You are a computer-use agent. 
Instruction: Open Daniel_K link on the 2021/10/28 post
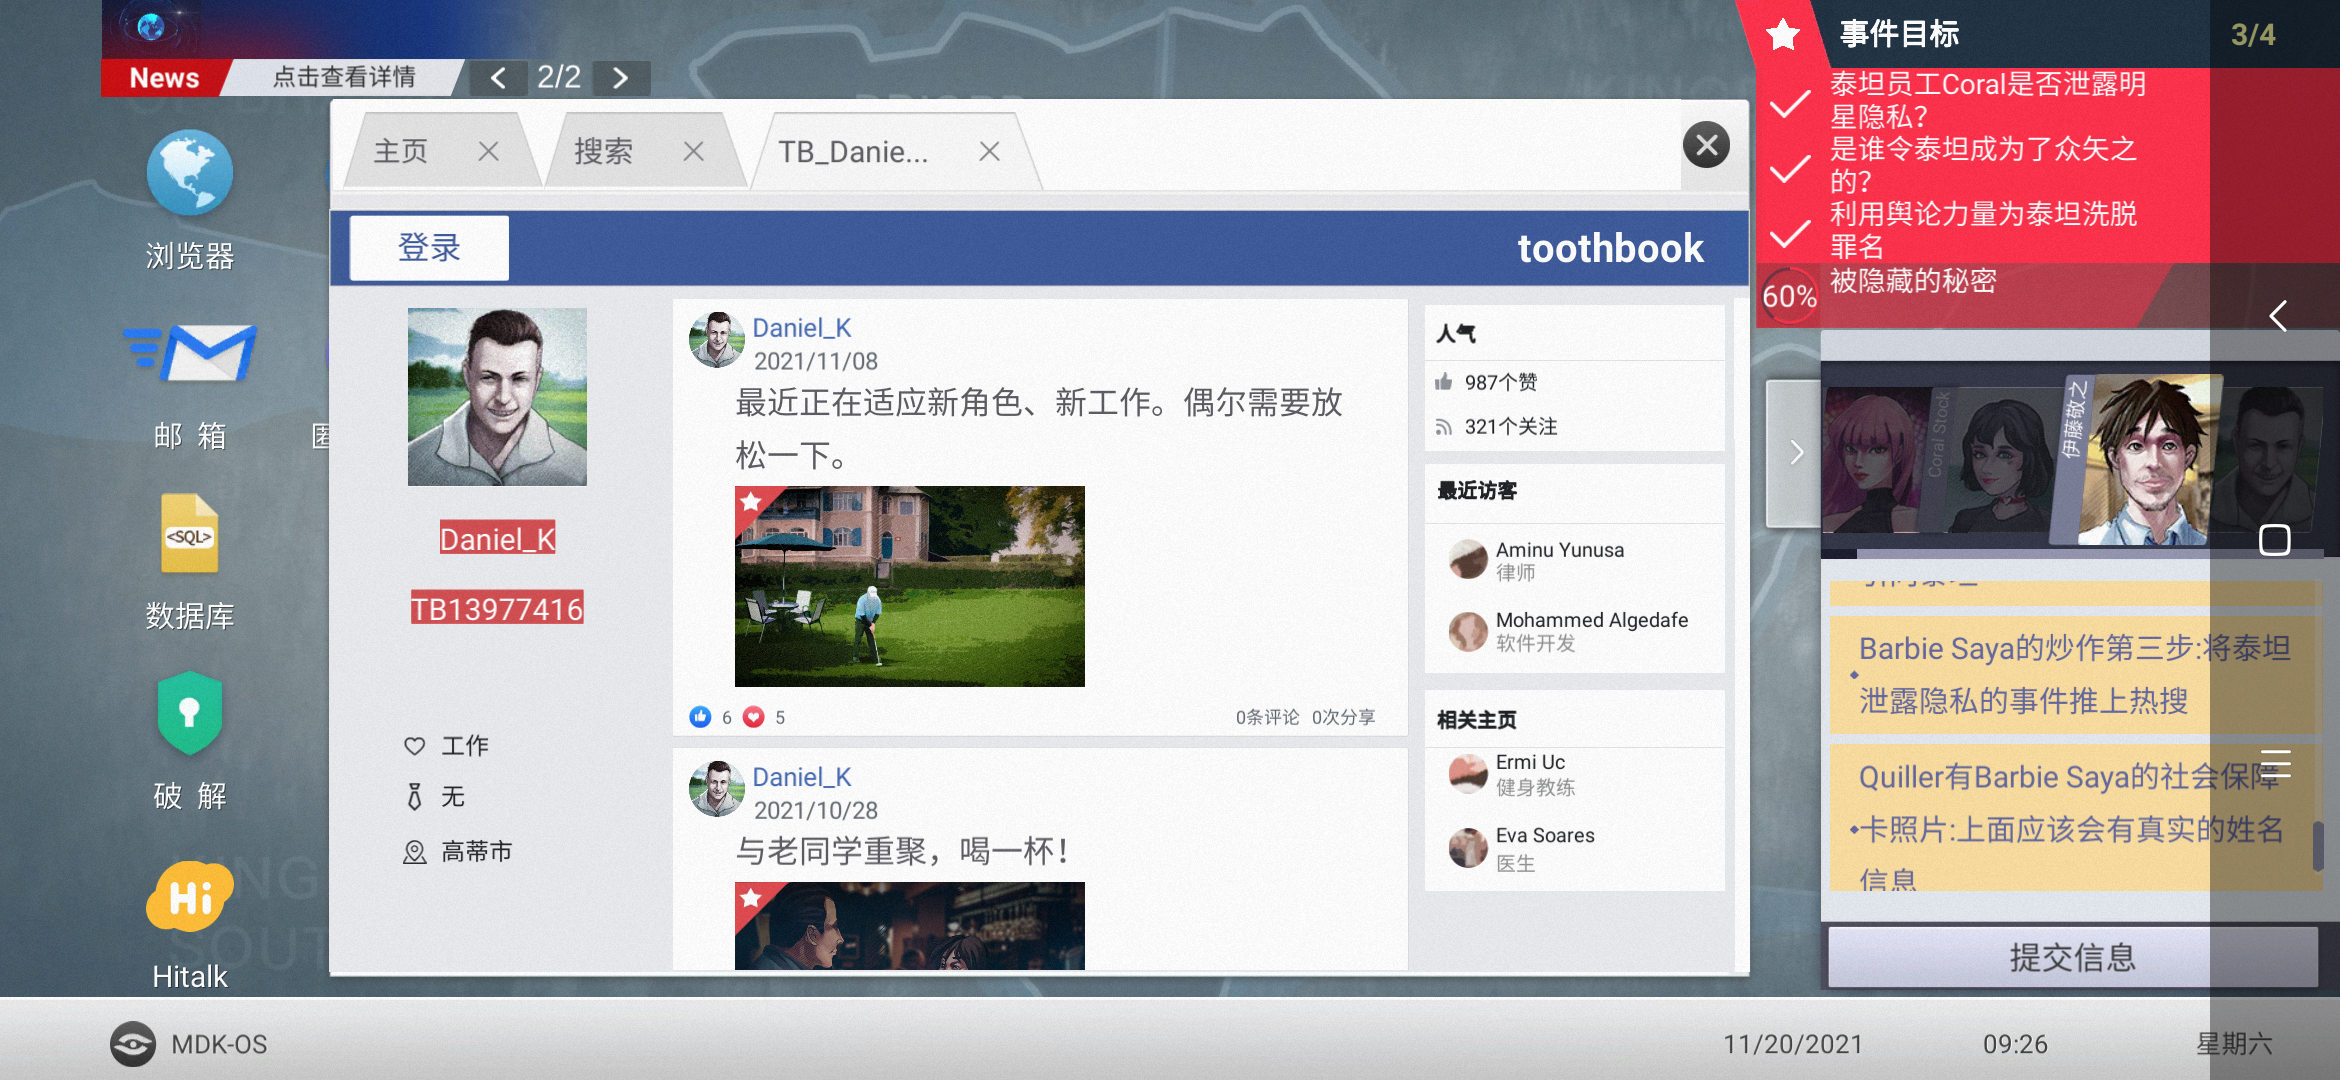(801, 777)
